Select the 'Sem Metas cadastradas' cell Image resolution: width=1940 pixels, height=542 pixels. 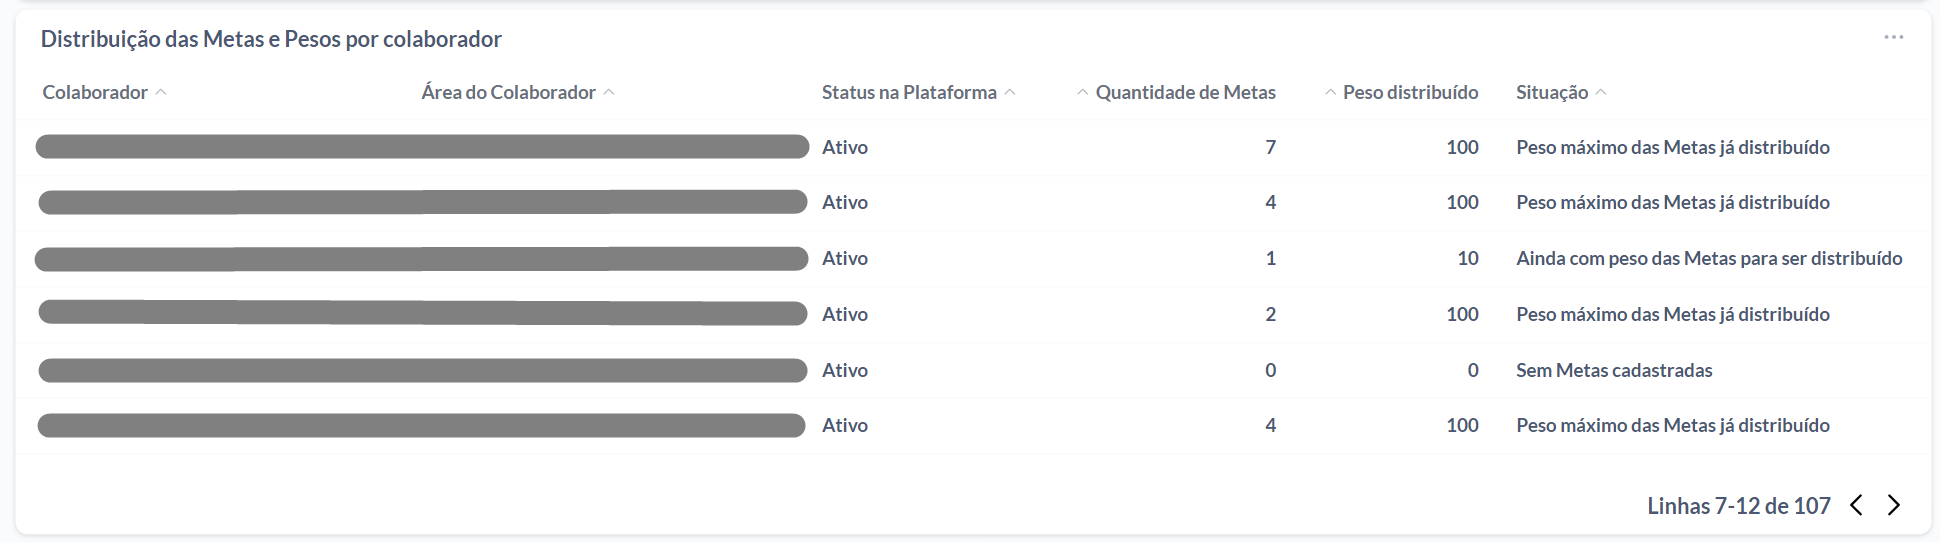pos(1613,370)
